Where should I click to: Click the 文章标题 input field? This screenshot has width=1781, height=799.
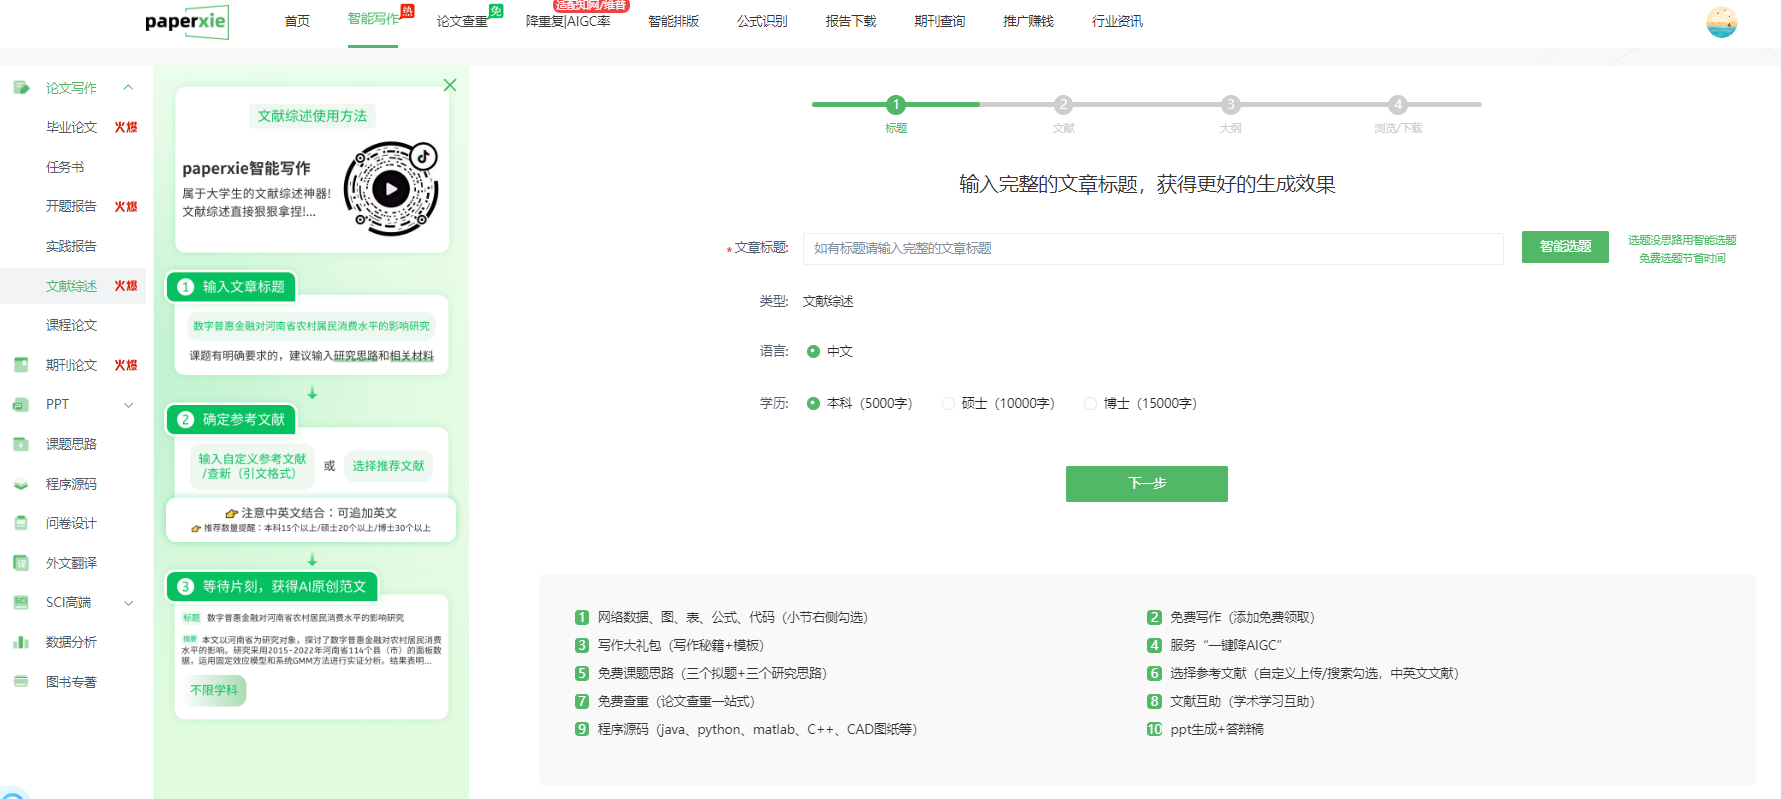(x=1152, y=249)
